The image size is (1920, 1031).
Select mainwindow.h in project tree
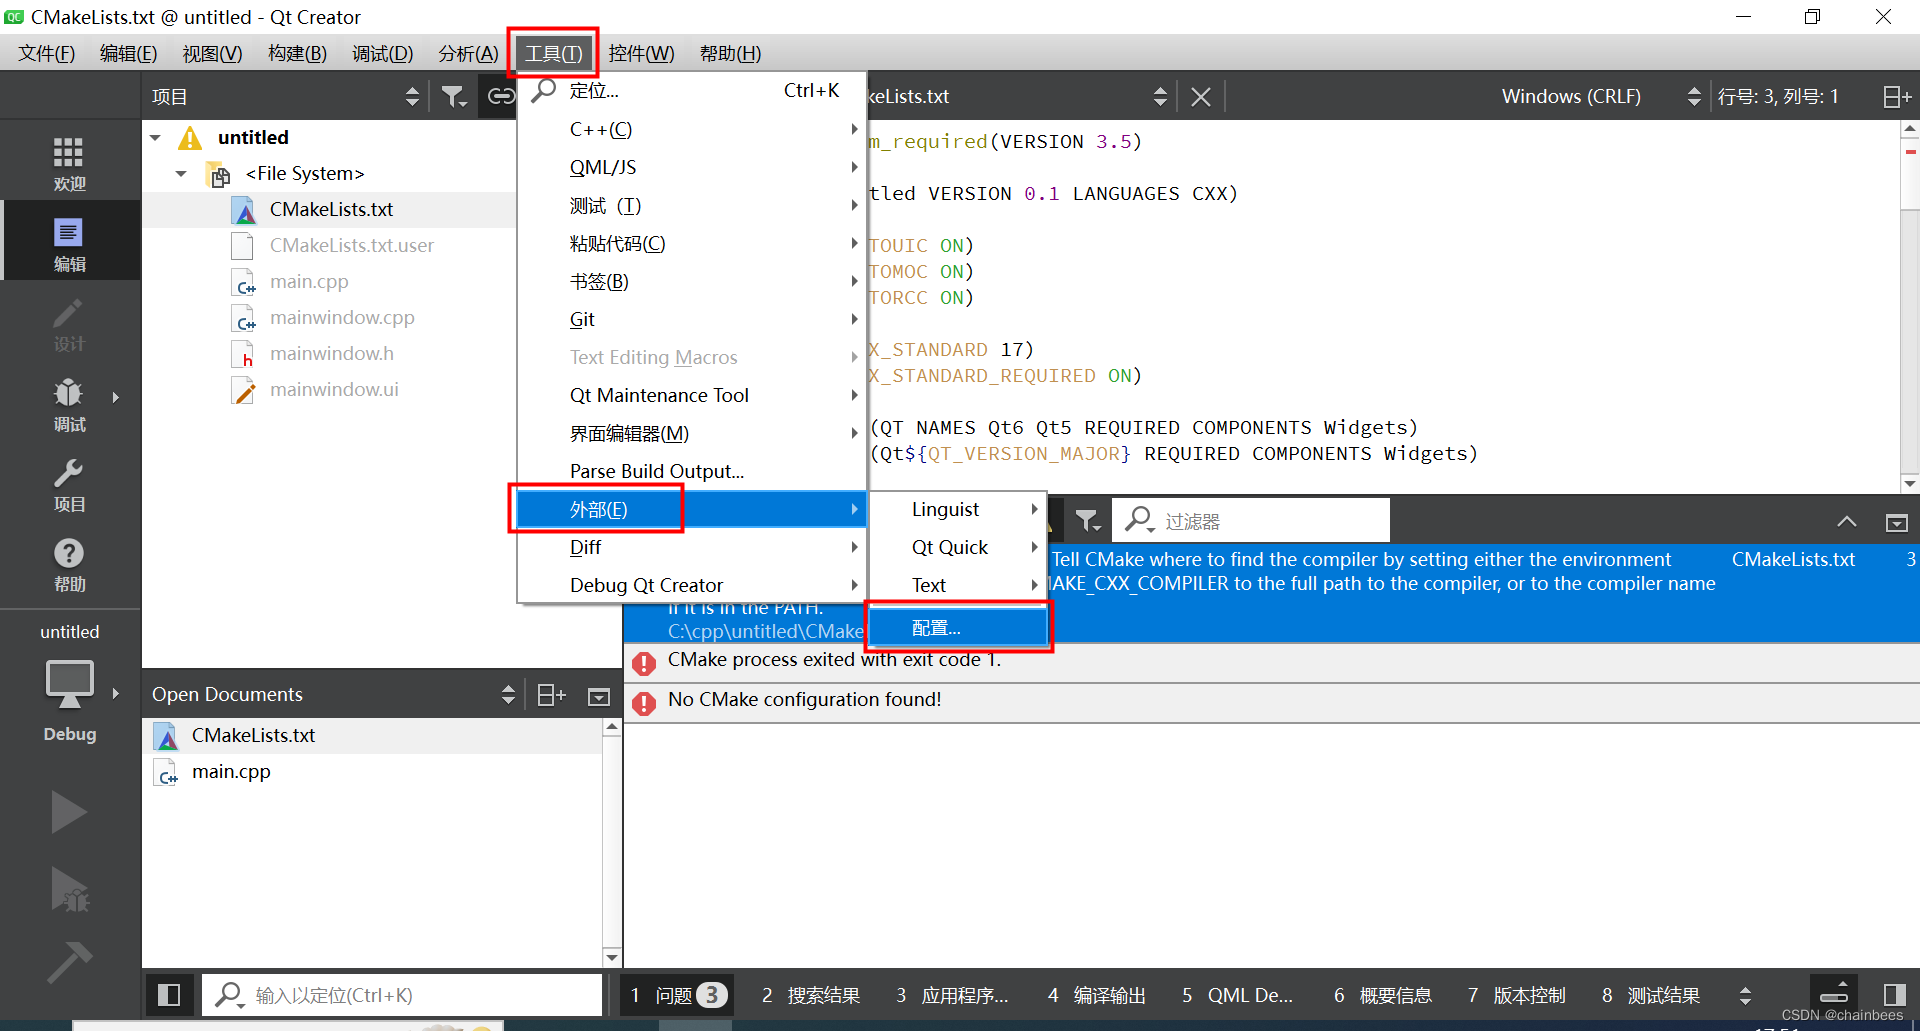tap(330, 353)
